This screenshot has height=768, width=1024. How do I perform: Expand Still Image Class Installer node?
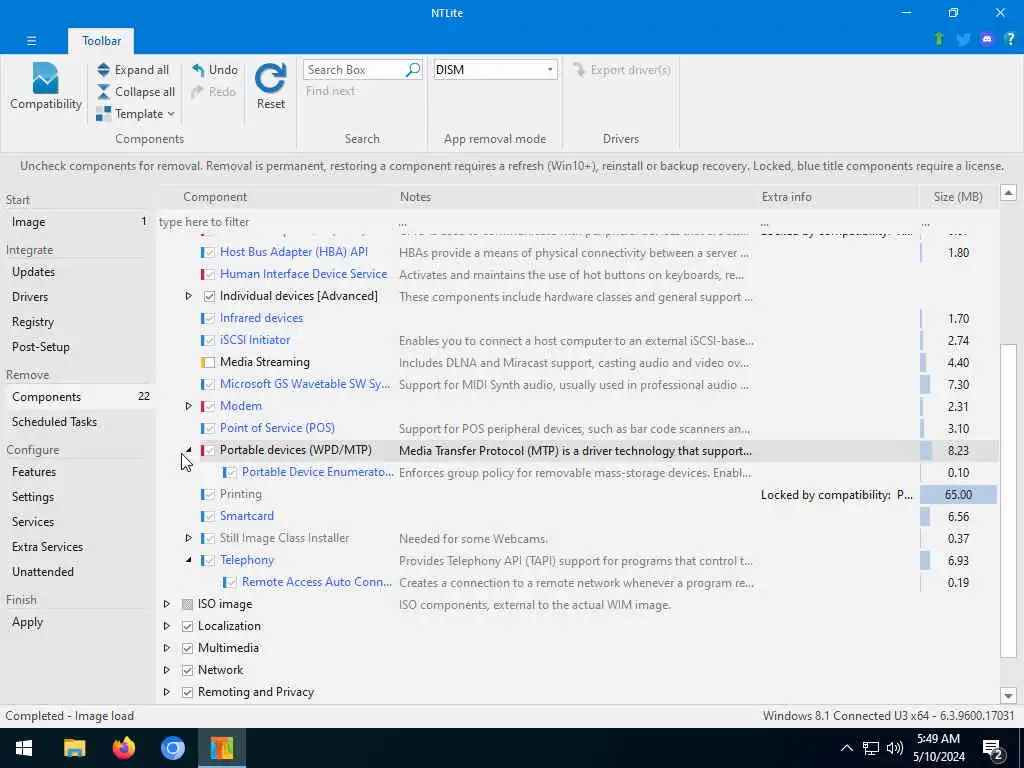coord(188,538)
